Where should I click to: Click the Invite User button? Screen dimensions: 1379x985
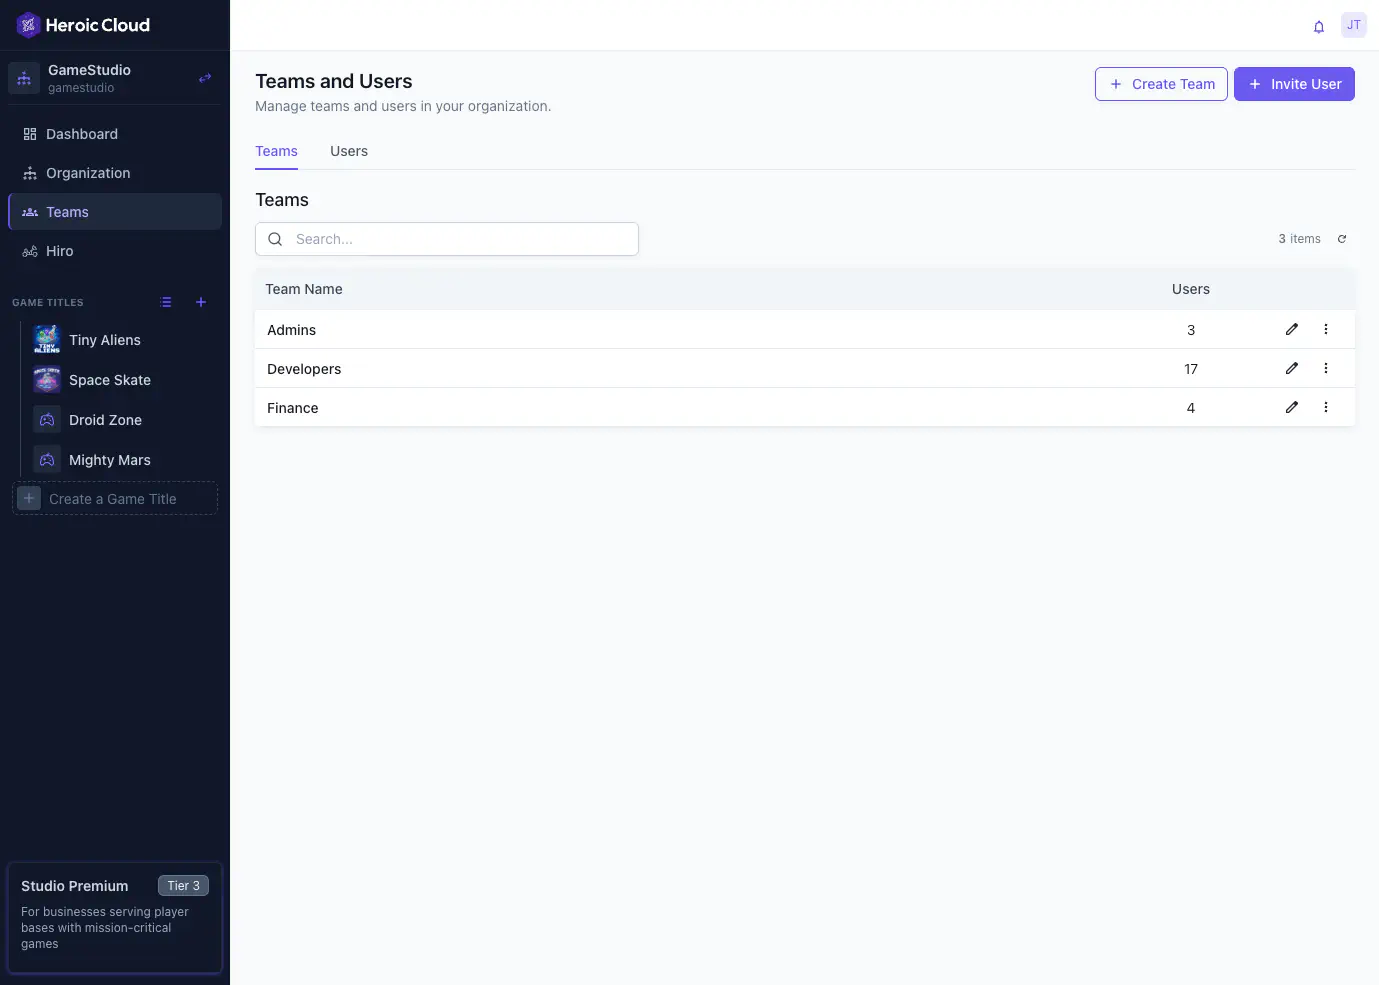[x=1294, y=84]
